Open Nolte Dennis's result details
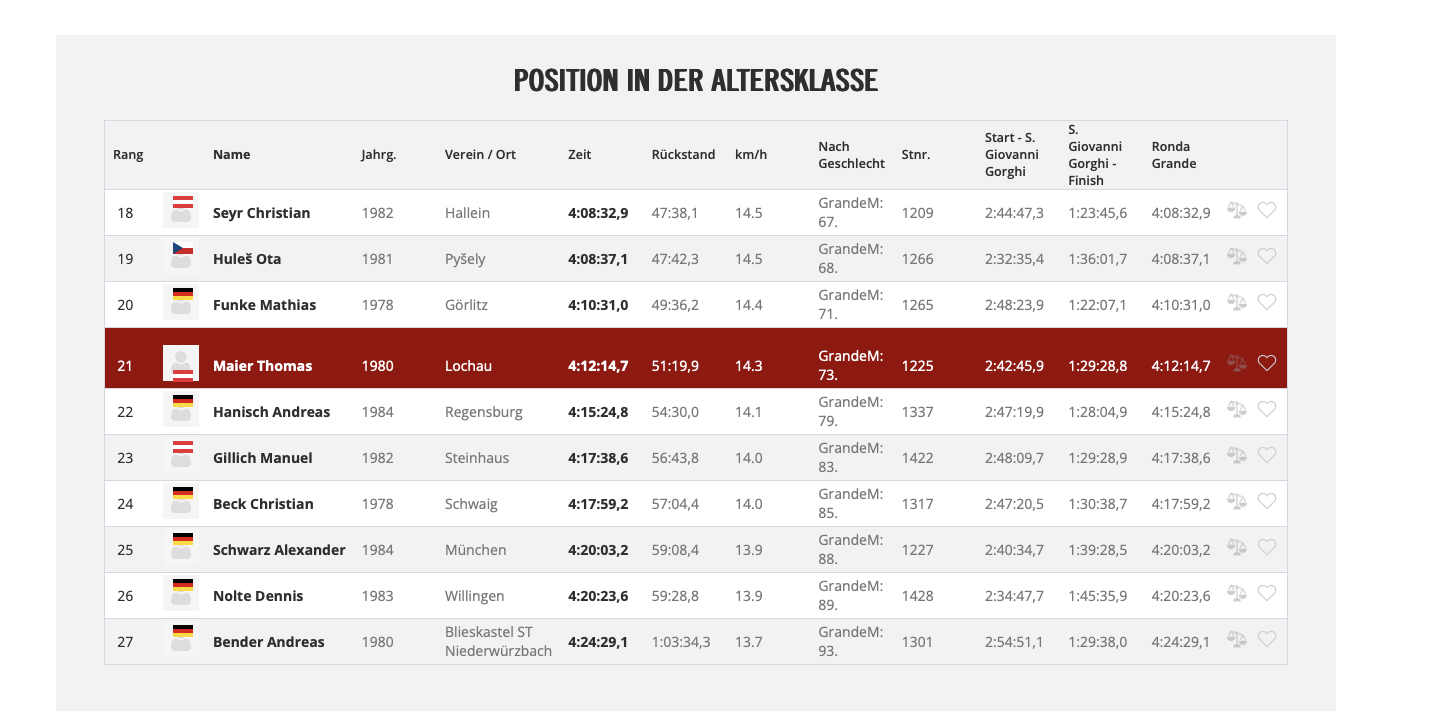This screenshot has height=711, width=1429. coord(258,596)
